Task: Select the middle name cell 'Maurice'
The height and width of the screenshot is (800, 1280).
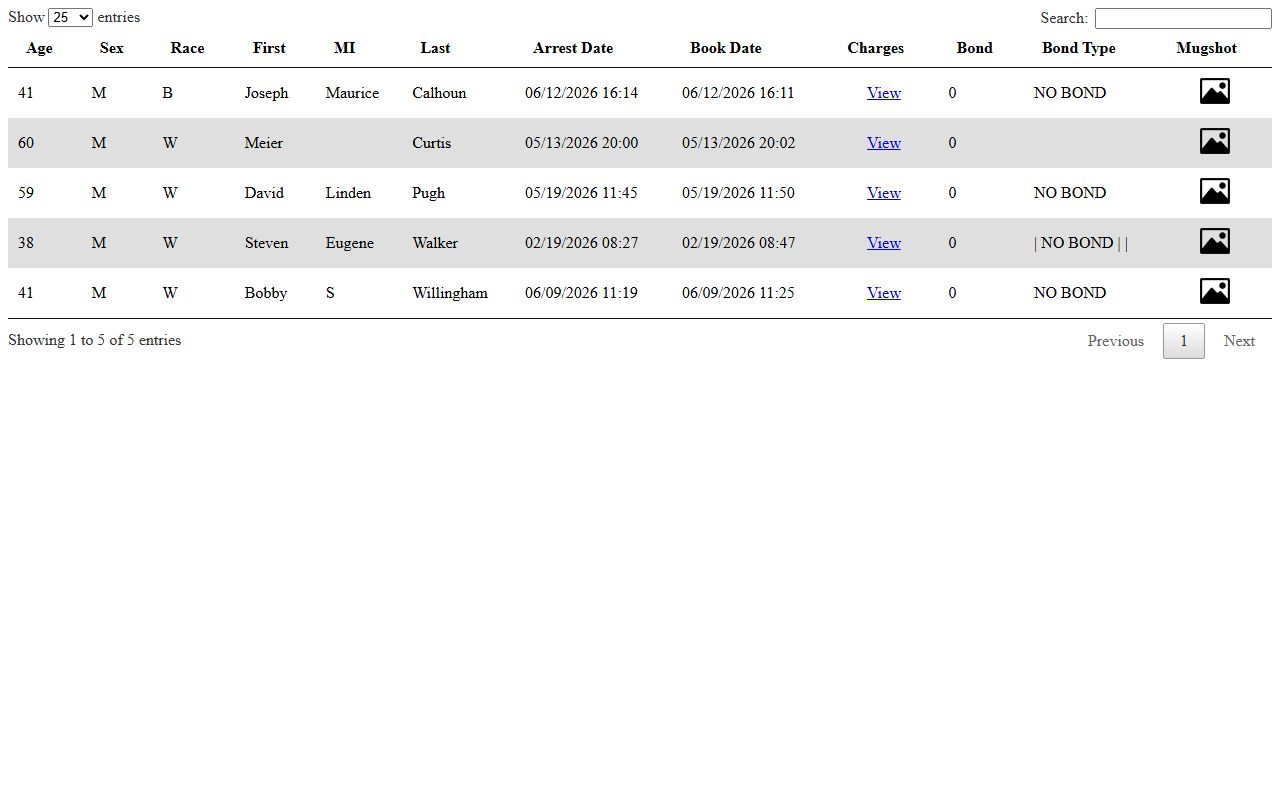Action: (352, 93)
